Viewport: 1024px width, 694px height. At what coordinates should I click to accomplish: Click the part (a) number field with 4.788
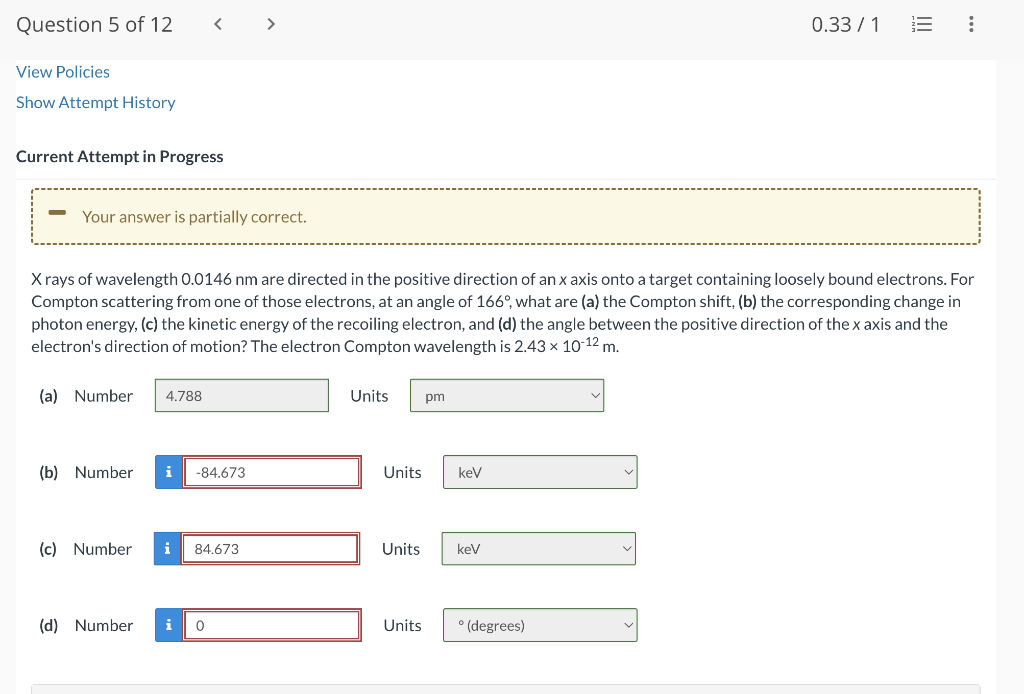pos(242,396)
